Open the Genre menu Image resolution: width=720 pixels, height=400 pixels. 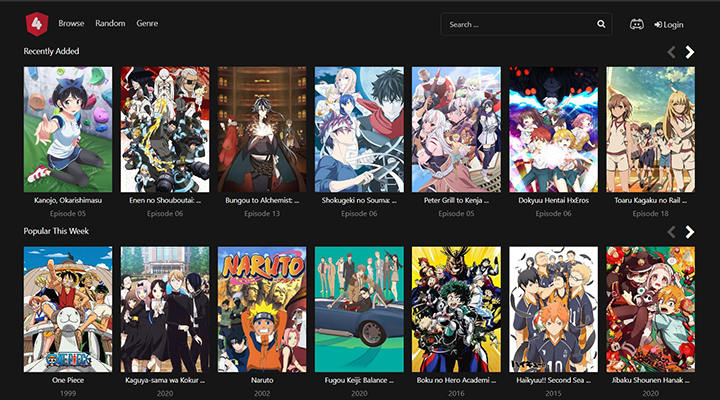click(x=147, y=23)
